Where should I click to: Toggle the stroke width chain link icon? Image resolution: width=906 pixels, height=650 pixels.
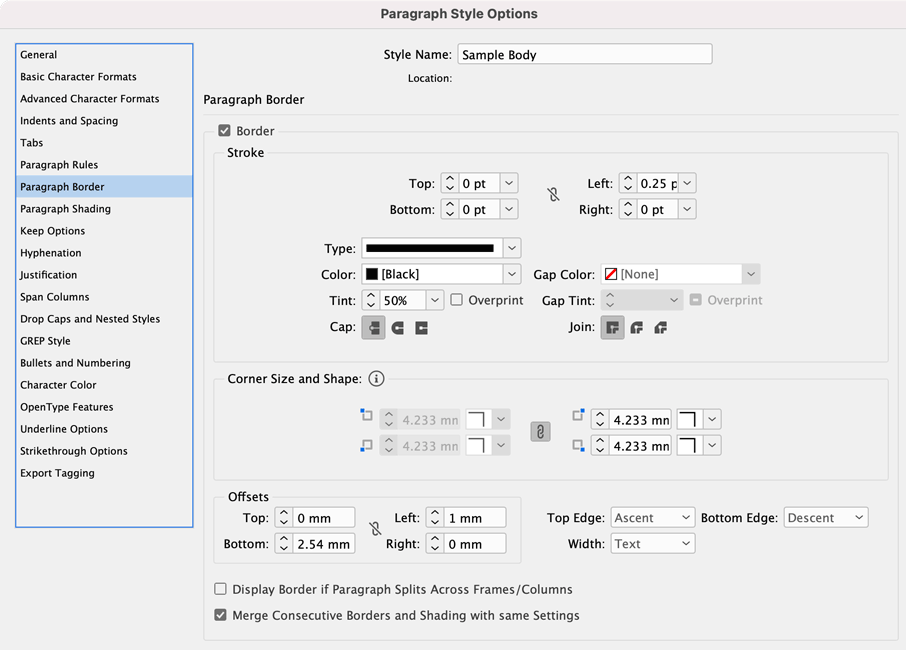(x=554, y=195)
